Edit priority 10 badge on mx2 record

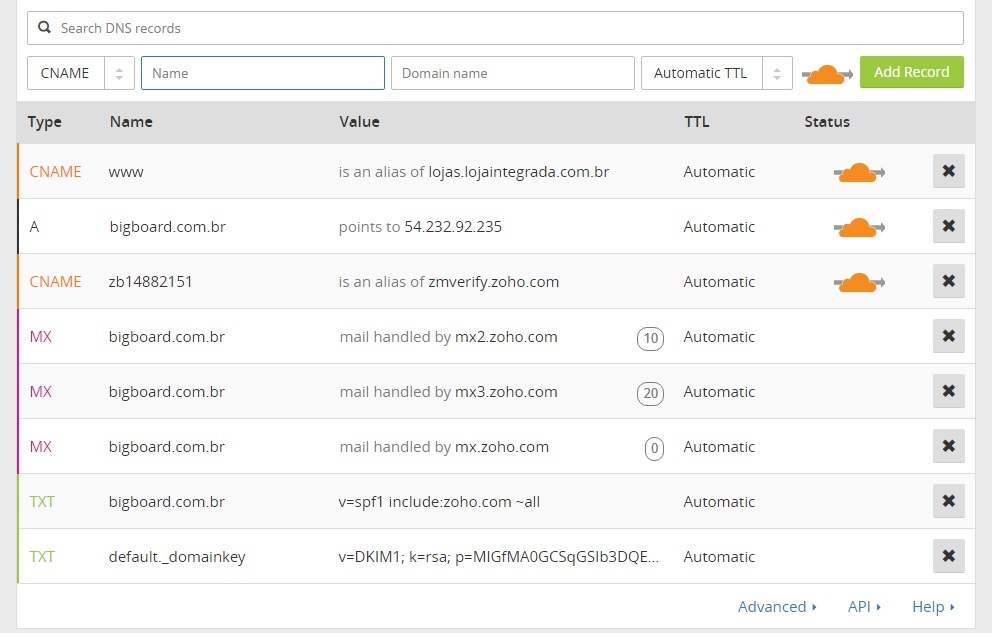click(x=651, y=338)
